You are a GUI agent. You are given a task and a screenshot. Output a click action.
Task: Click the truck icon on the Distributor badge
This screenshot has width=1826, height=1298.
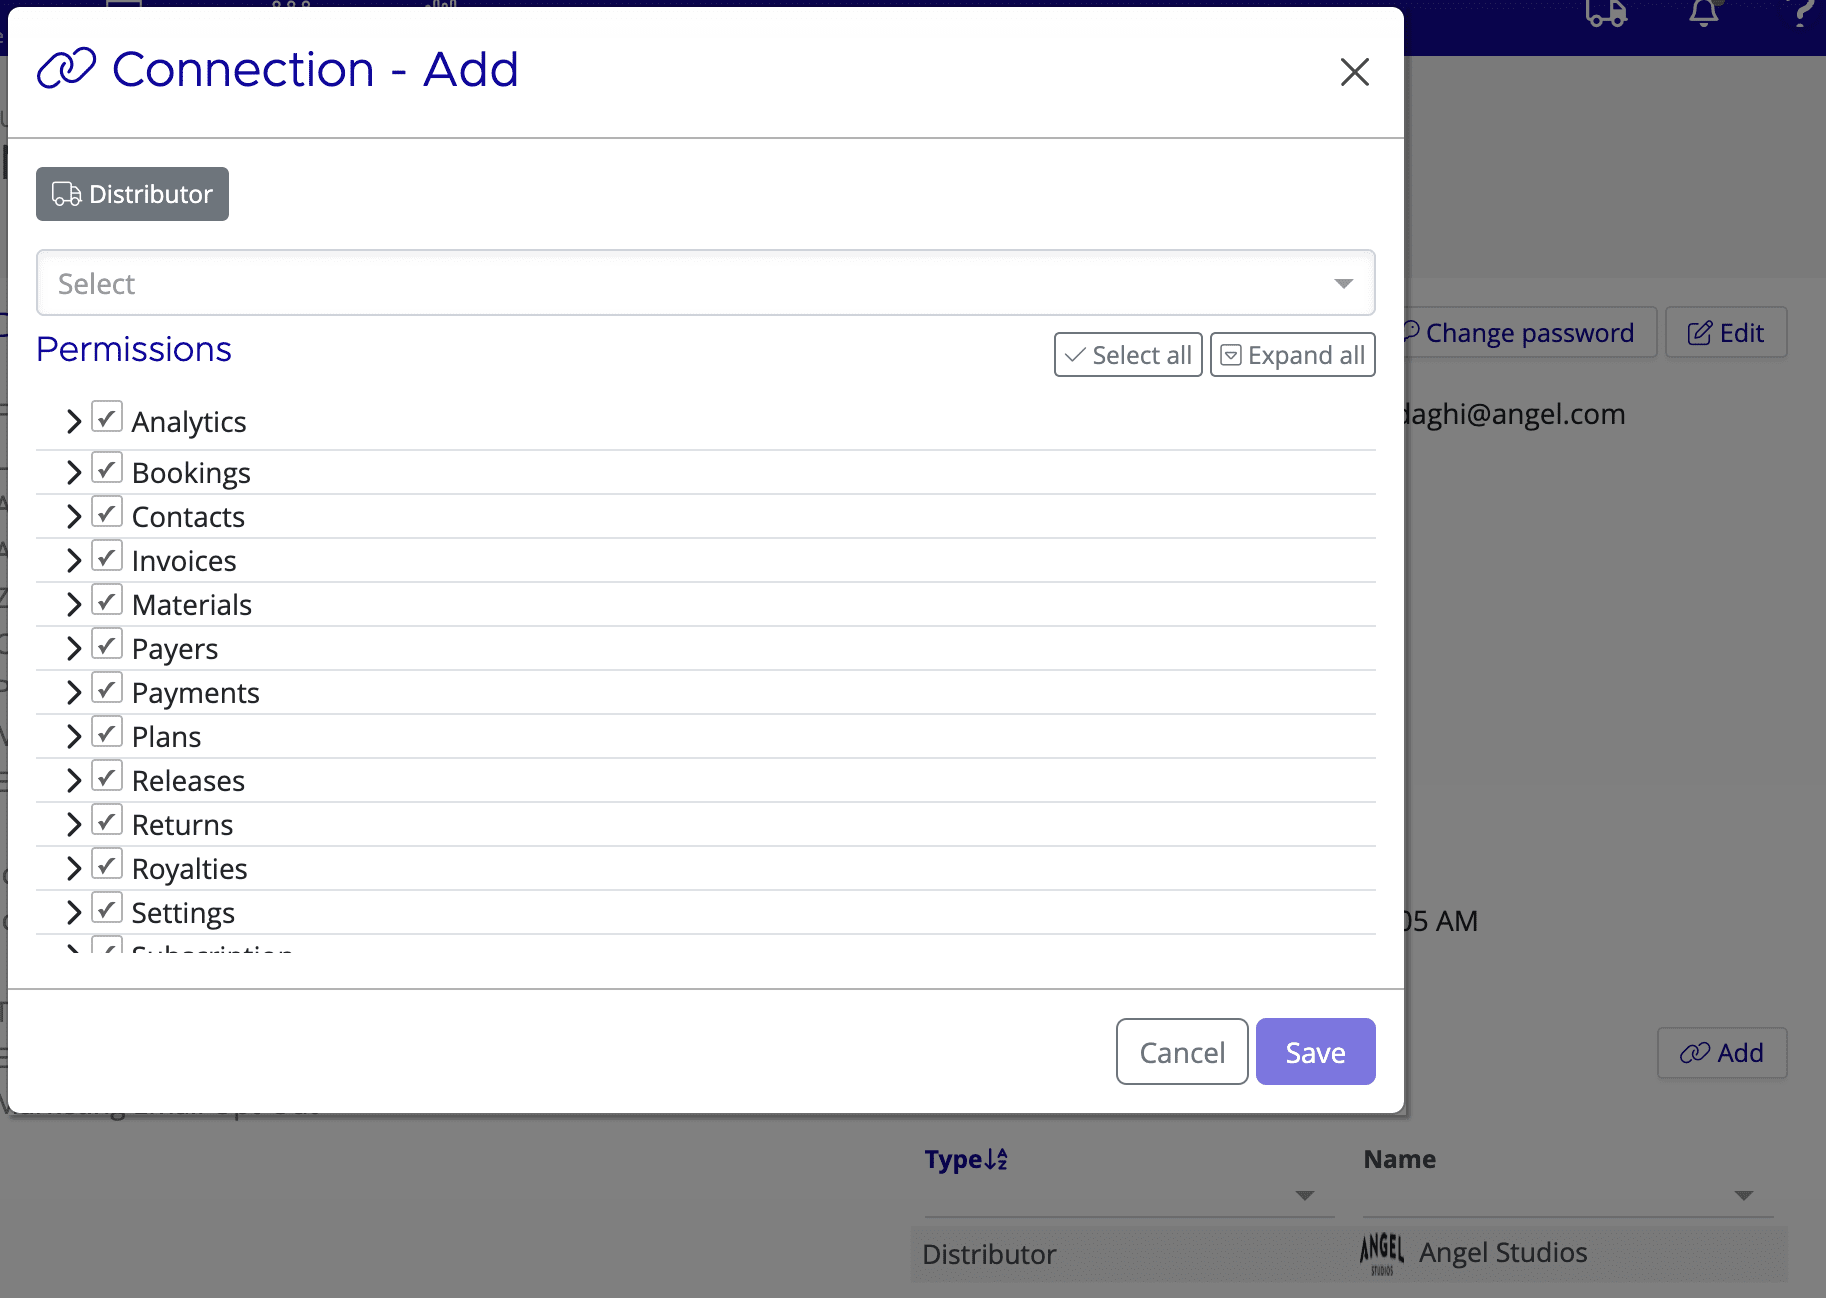66,194
